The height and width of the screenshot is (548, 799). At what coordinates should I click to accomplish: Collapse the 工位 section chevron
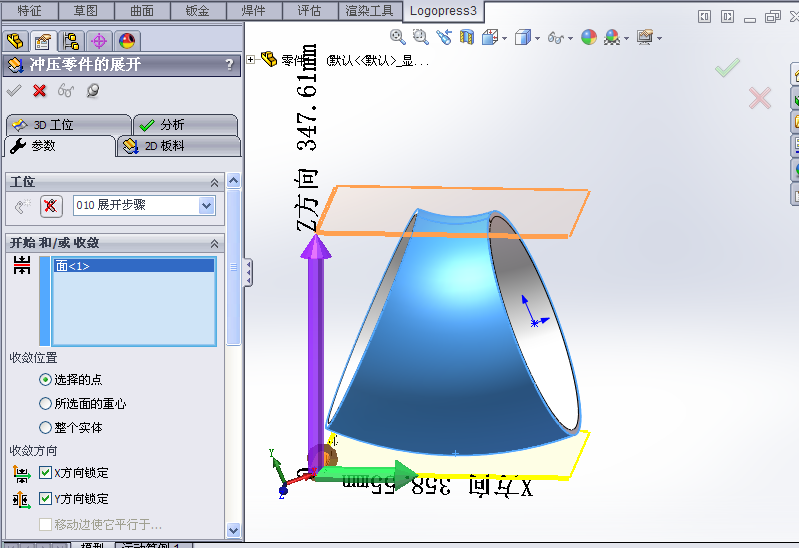[215, 182]
